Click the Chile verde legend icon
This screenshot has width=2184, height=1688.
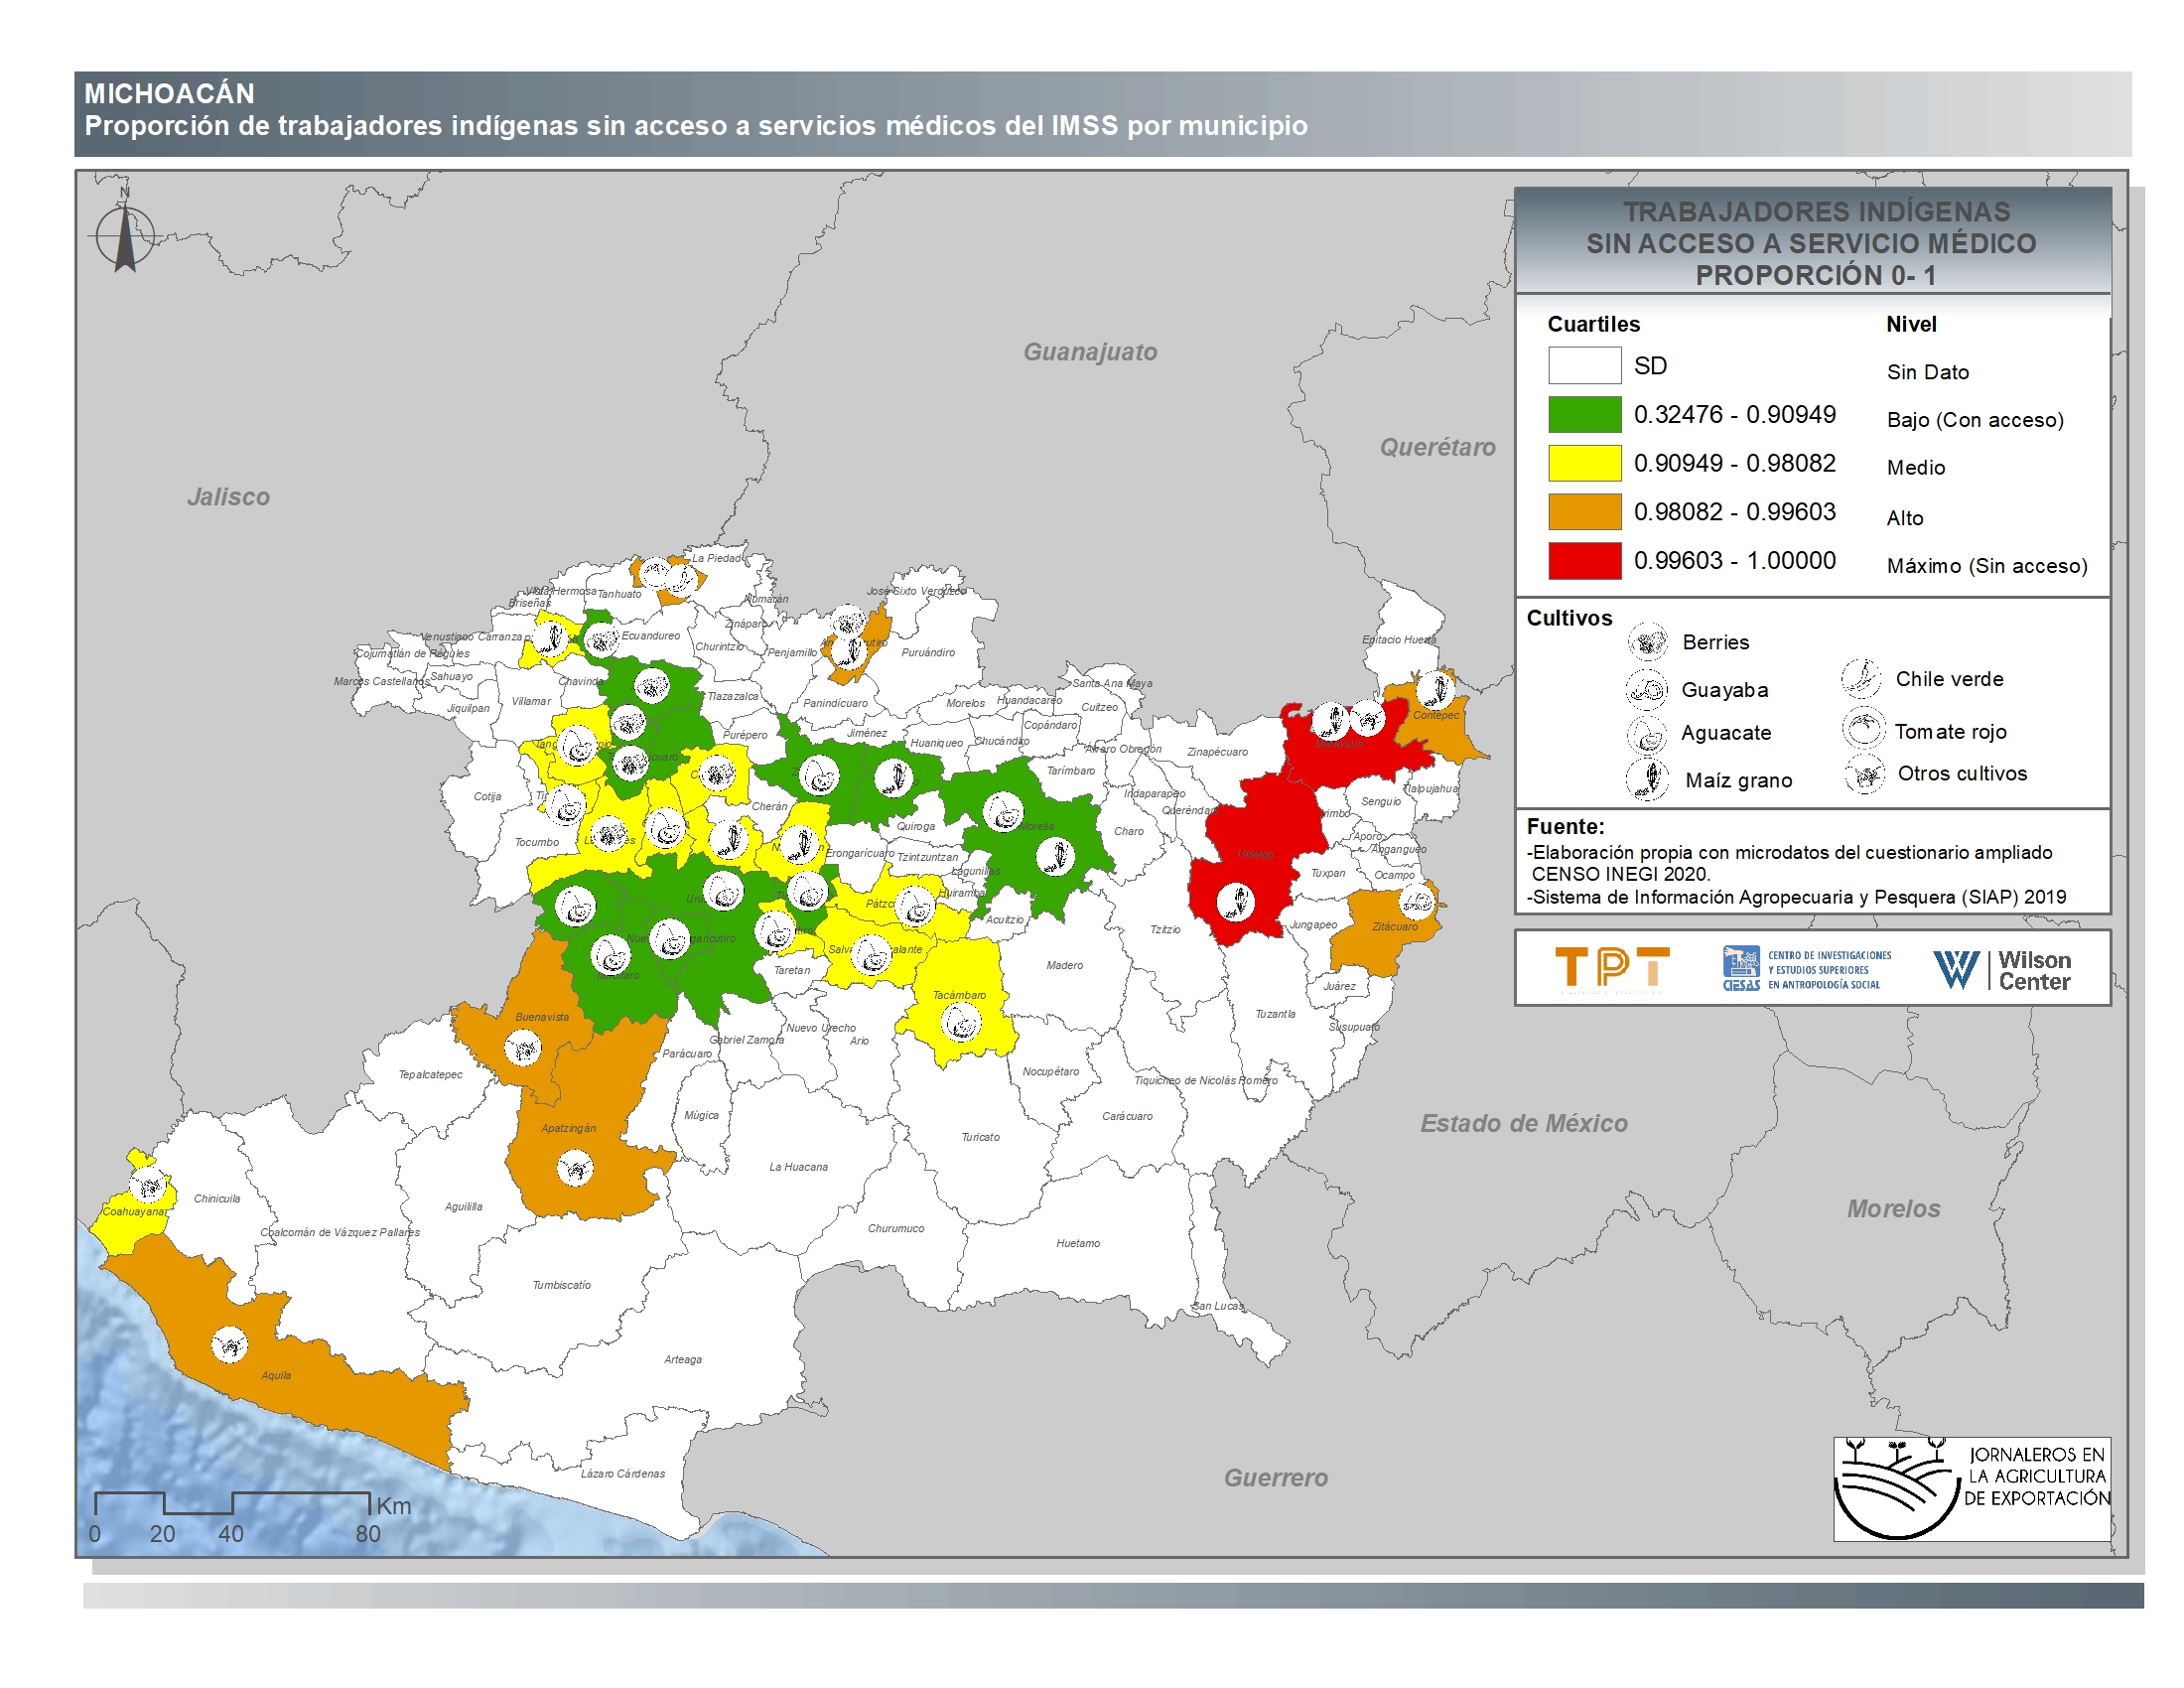[x=1861, y=678]
